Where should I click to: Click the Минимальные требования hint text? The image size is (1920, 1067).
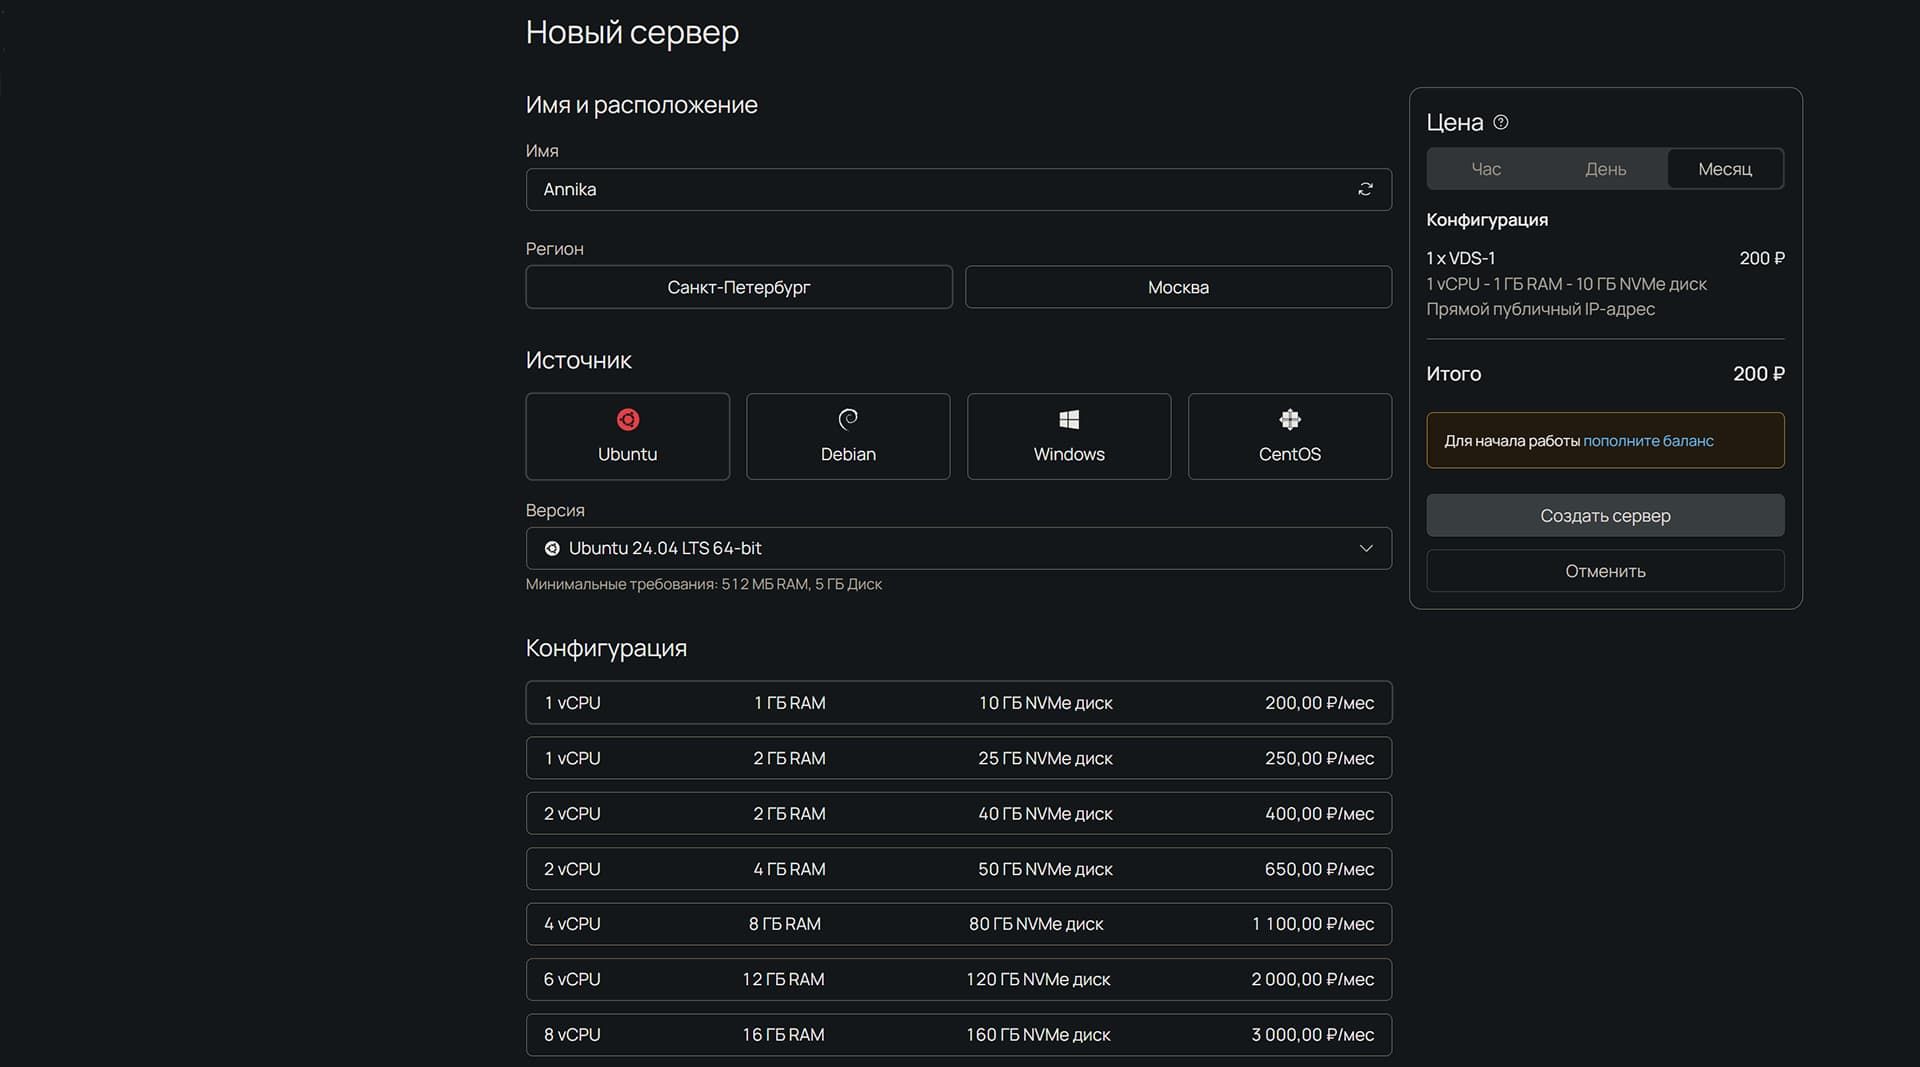click(x=704, y=584)
